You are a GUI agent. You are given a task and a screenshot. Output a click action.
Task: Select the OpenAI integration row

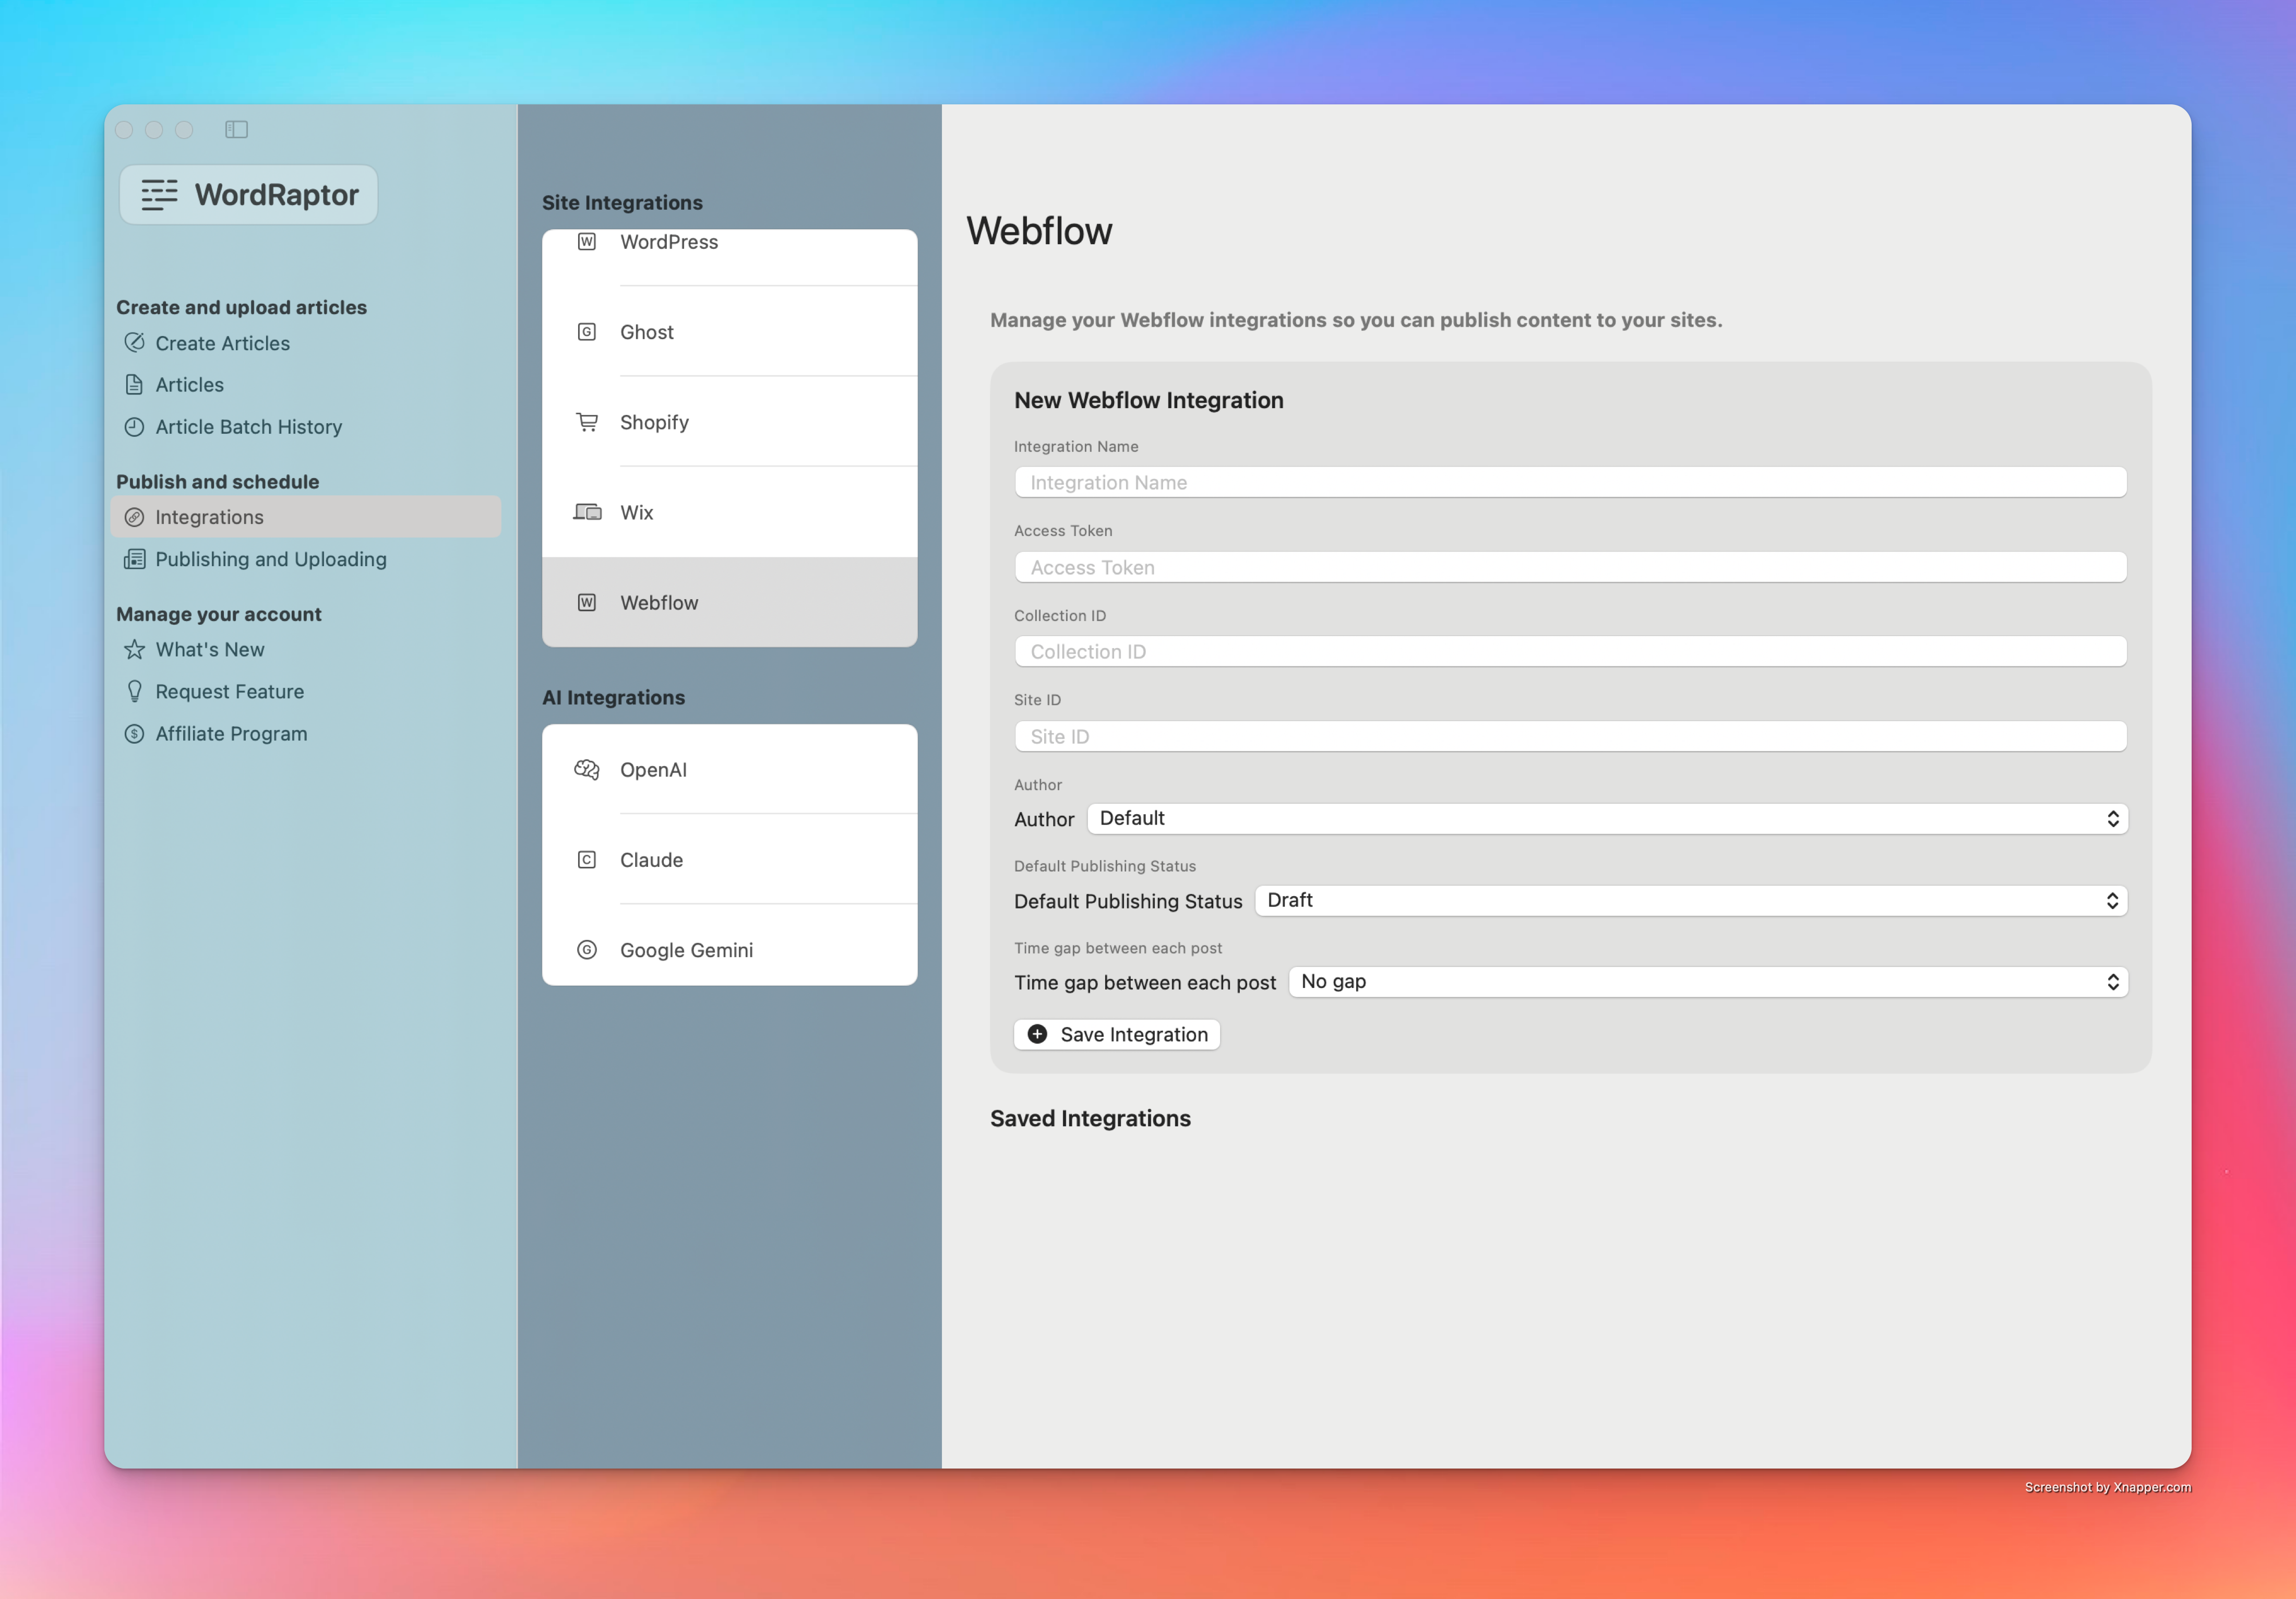pyautogui.click(x=730, y=770)
